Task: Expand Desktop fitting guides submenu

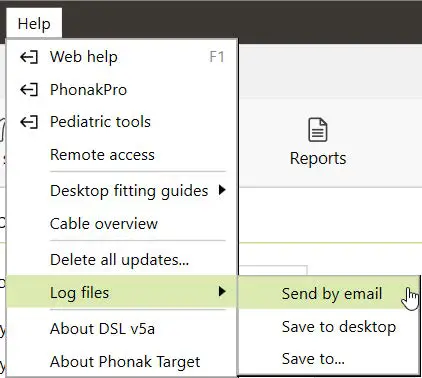Action: (x=122, y=191)
